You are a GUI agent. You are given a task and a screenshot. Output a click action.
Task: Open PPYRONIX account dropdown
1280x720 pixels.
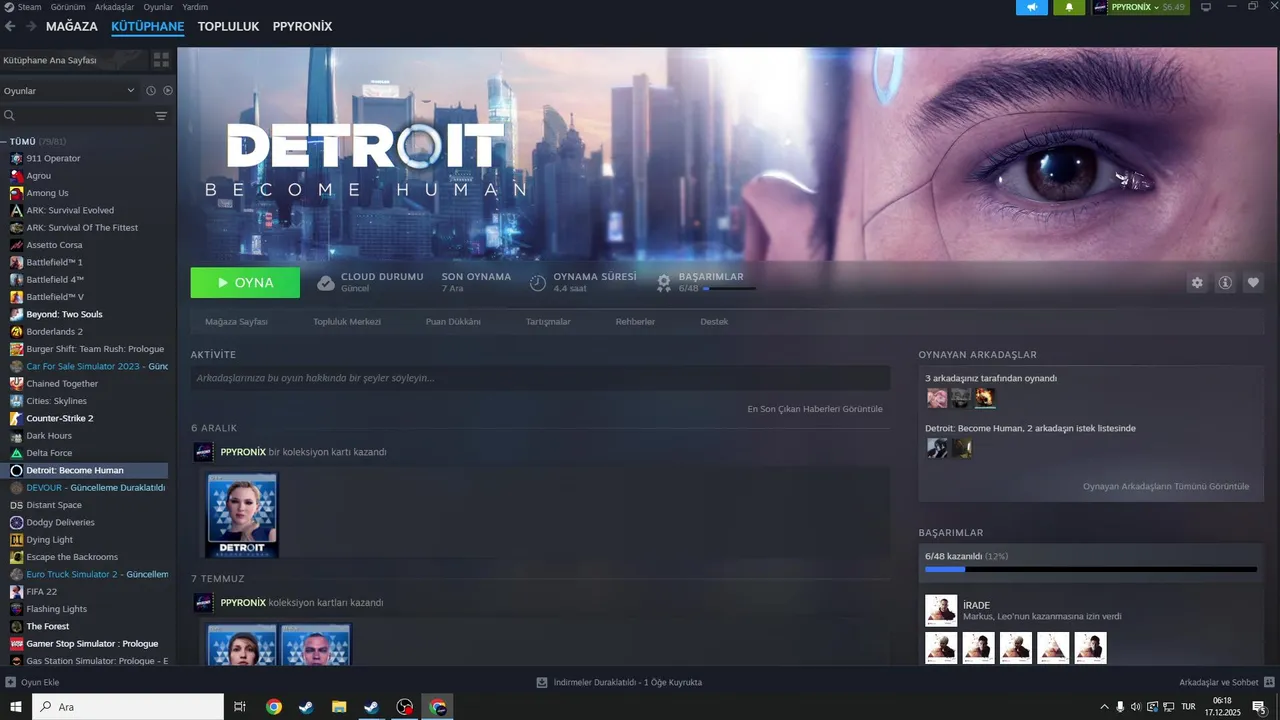click(1140, 7)
